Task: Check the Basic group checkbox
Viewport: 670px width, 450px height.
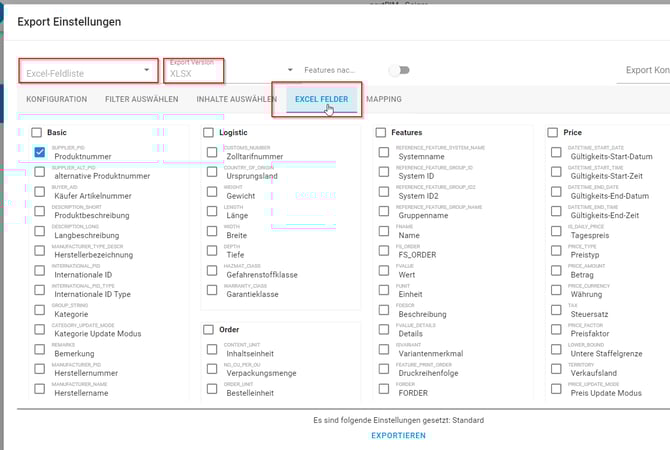Action: click(37, 132)
